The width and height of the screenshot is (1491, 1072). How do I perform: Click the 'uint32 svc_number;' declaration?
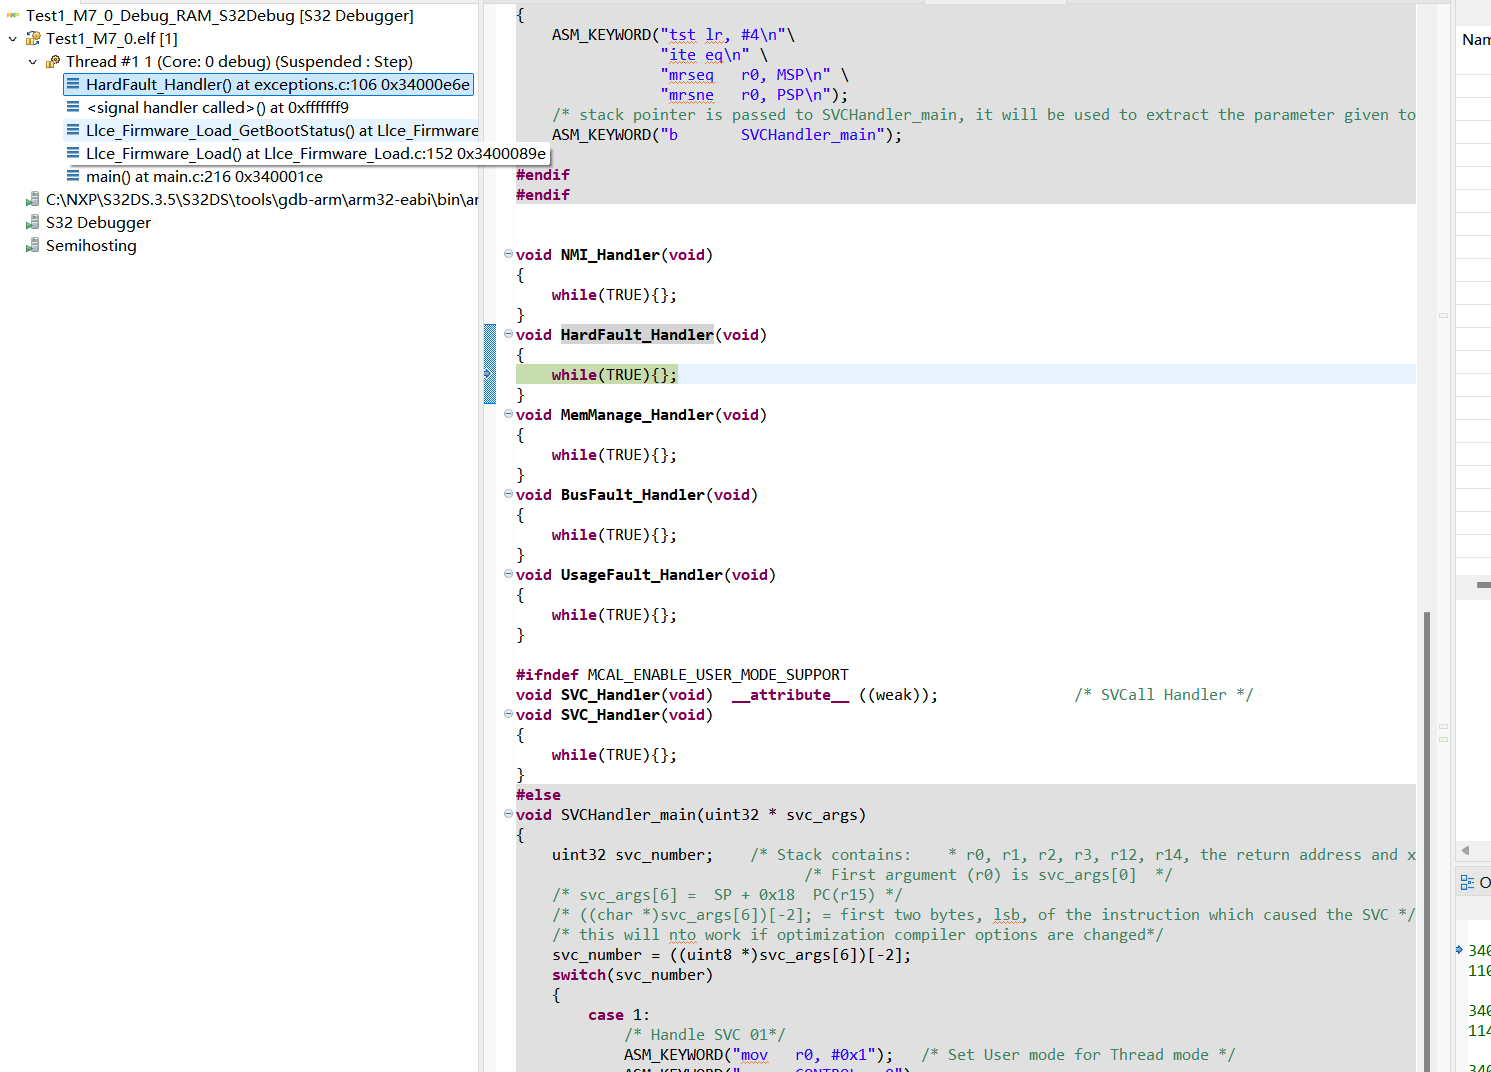(x=632, y=855)
